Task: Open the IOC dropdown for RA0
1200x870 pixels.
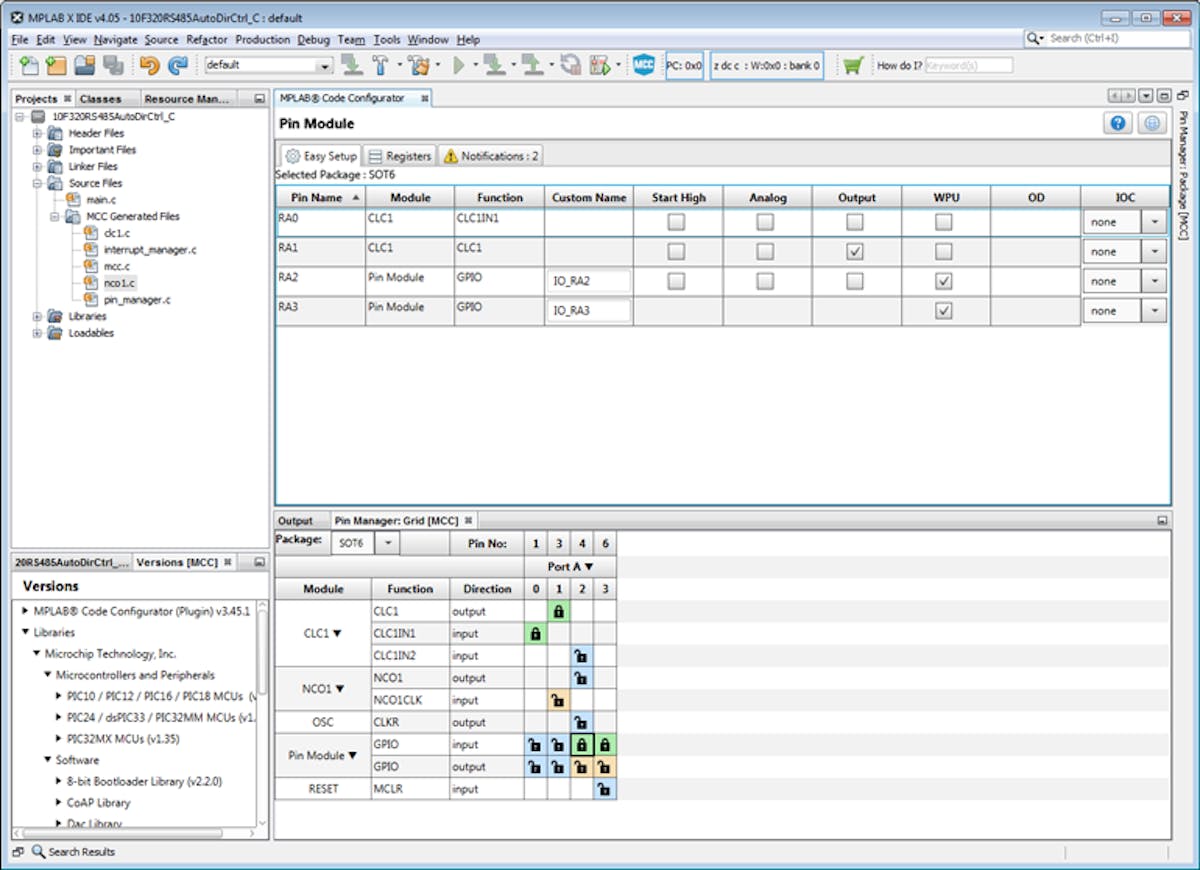Action: coord(1154,222)
